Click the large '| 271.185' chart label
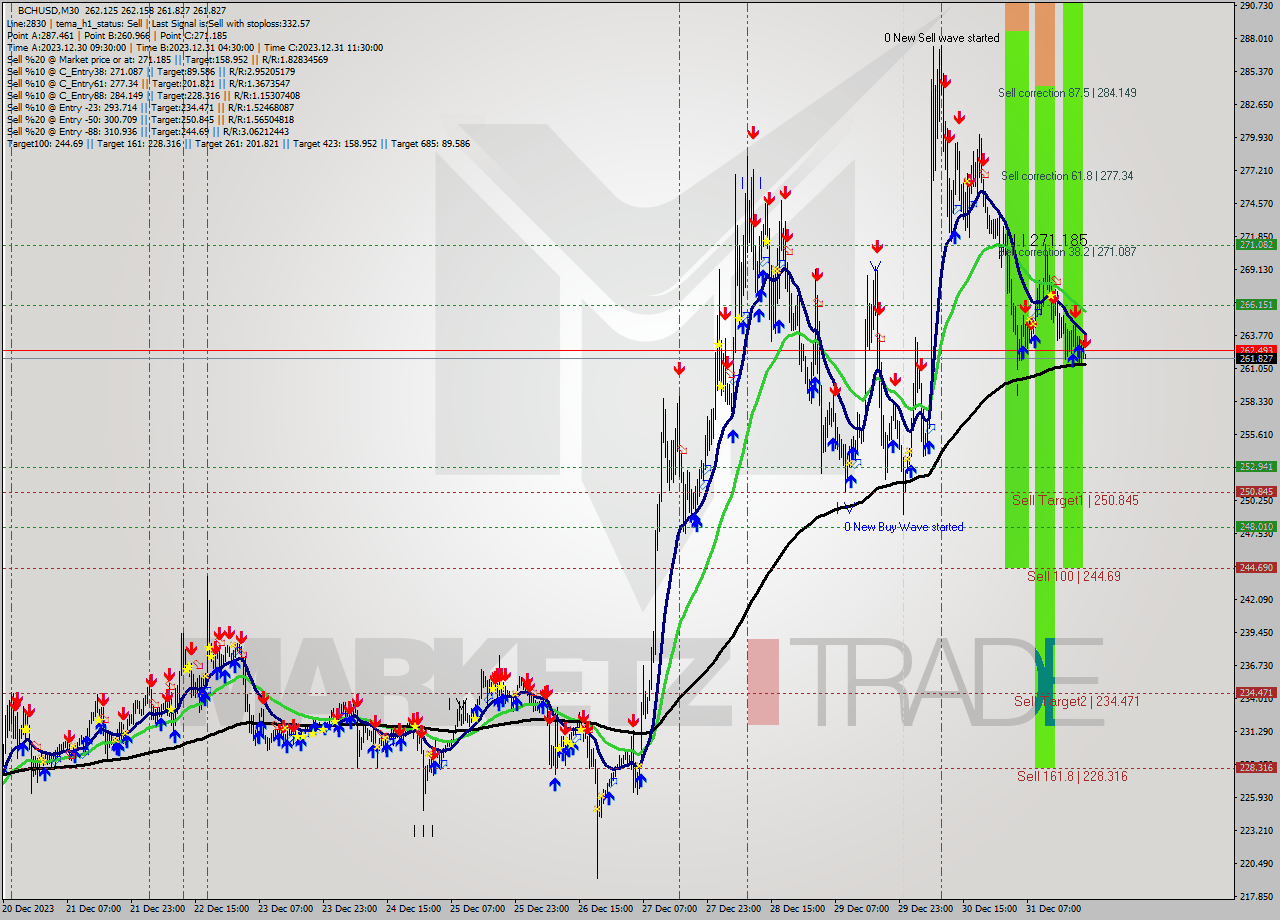The height and width of the screenshot is (920, 1280). coord(1054,240)
